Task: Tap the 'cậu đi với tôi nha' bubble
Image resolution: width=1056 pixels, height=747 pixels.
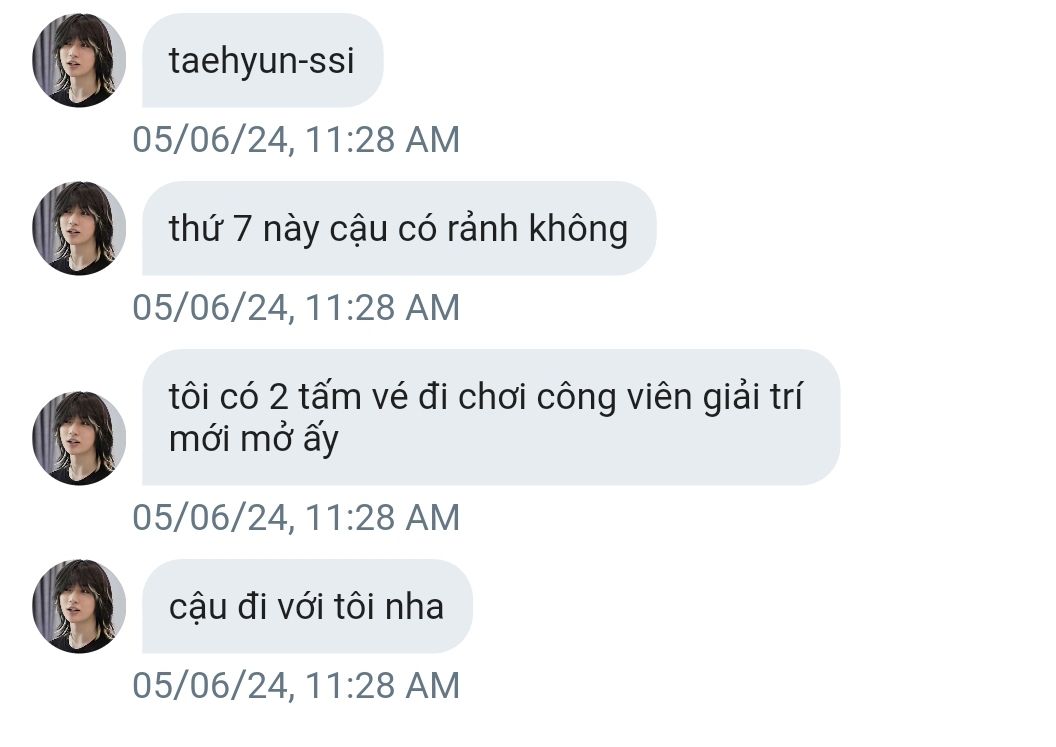Action: click(307, 606)
